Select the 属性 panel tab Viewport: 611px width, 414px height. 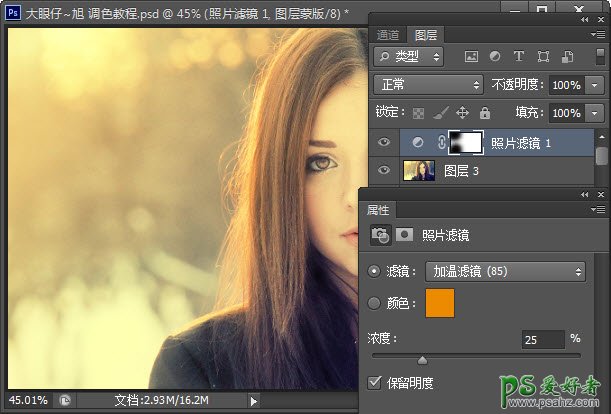(379, 210)
